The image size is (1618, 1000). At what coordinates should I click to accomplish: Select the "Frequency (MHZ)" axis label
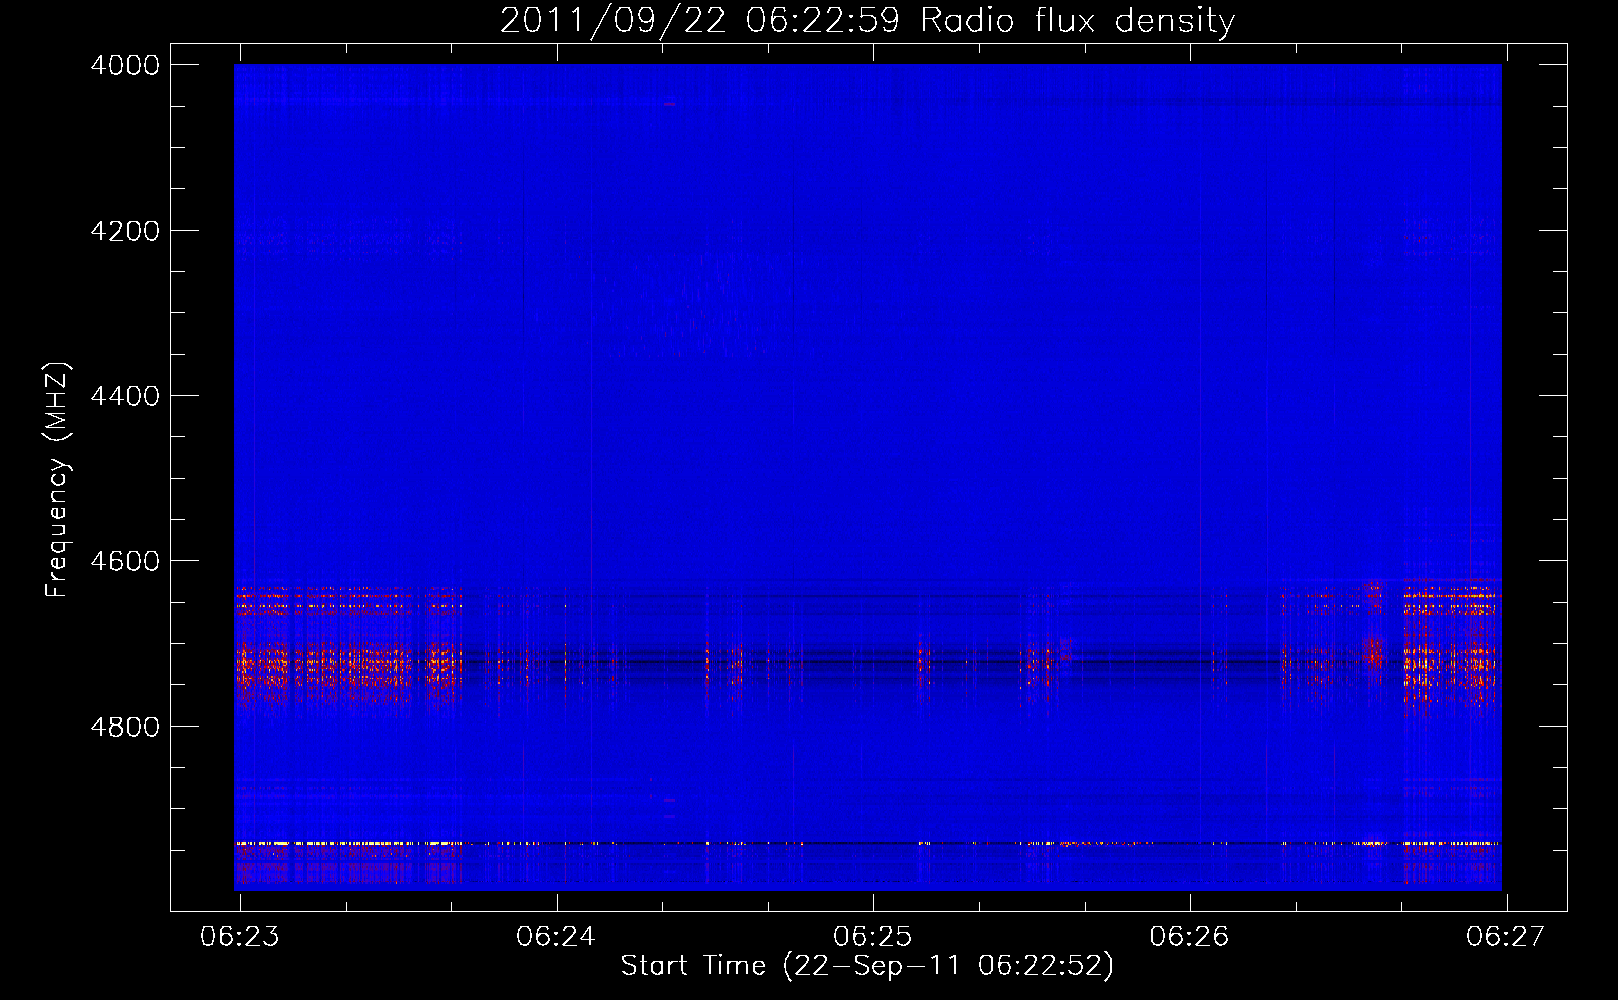click(57, 480)
